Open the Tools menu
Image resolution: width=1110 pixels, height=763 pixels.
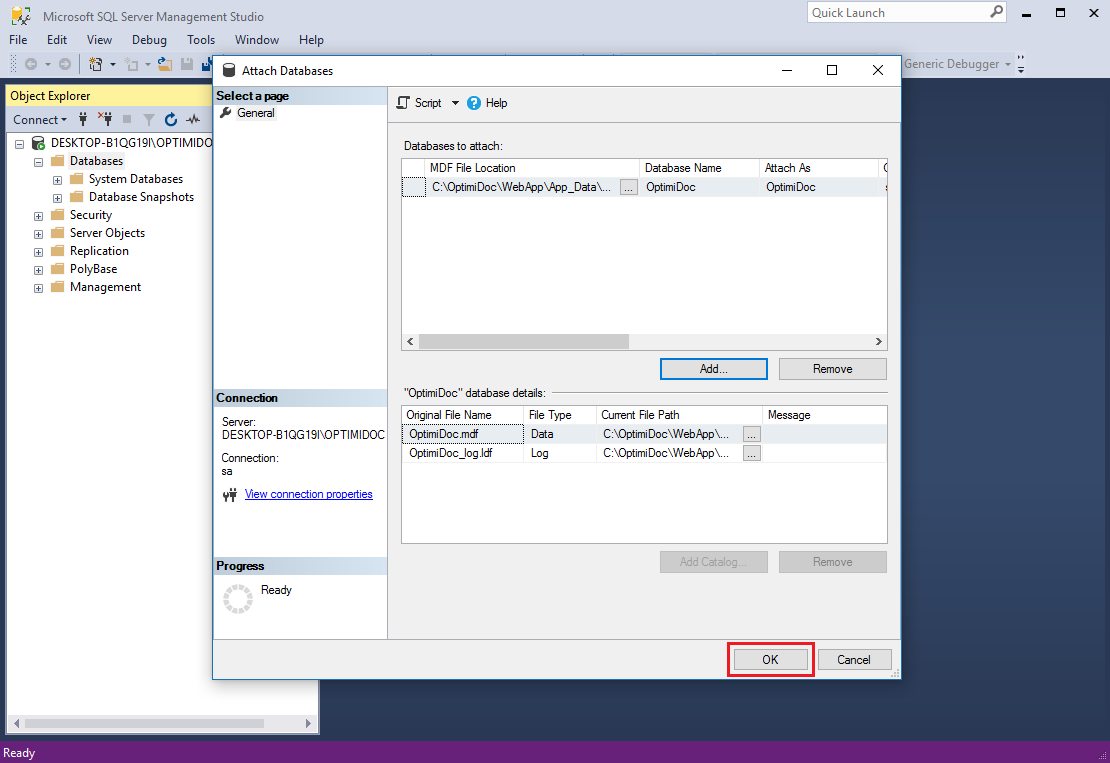coord(201,40)
